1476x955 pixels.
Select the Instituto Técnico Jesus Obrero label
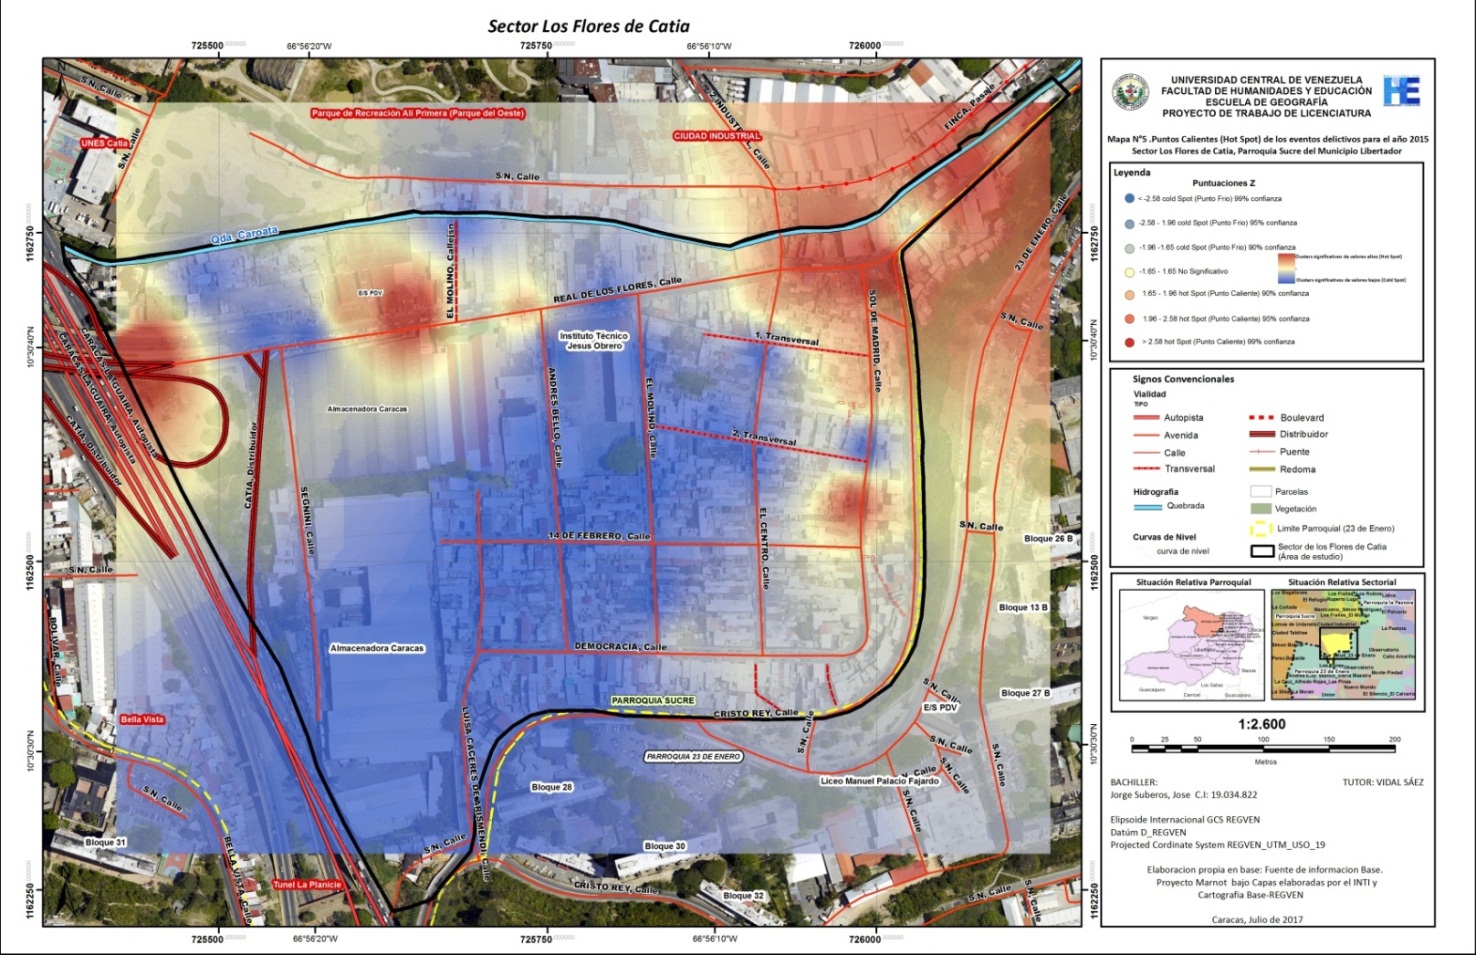tap(594, 341)
